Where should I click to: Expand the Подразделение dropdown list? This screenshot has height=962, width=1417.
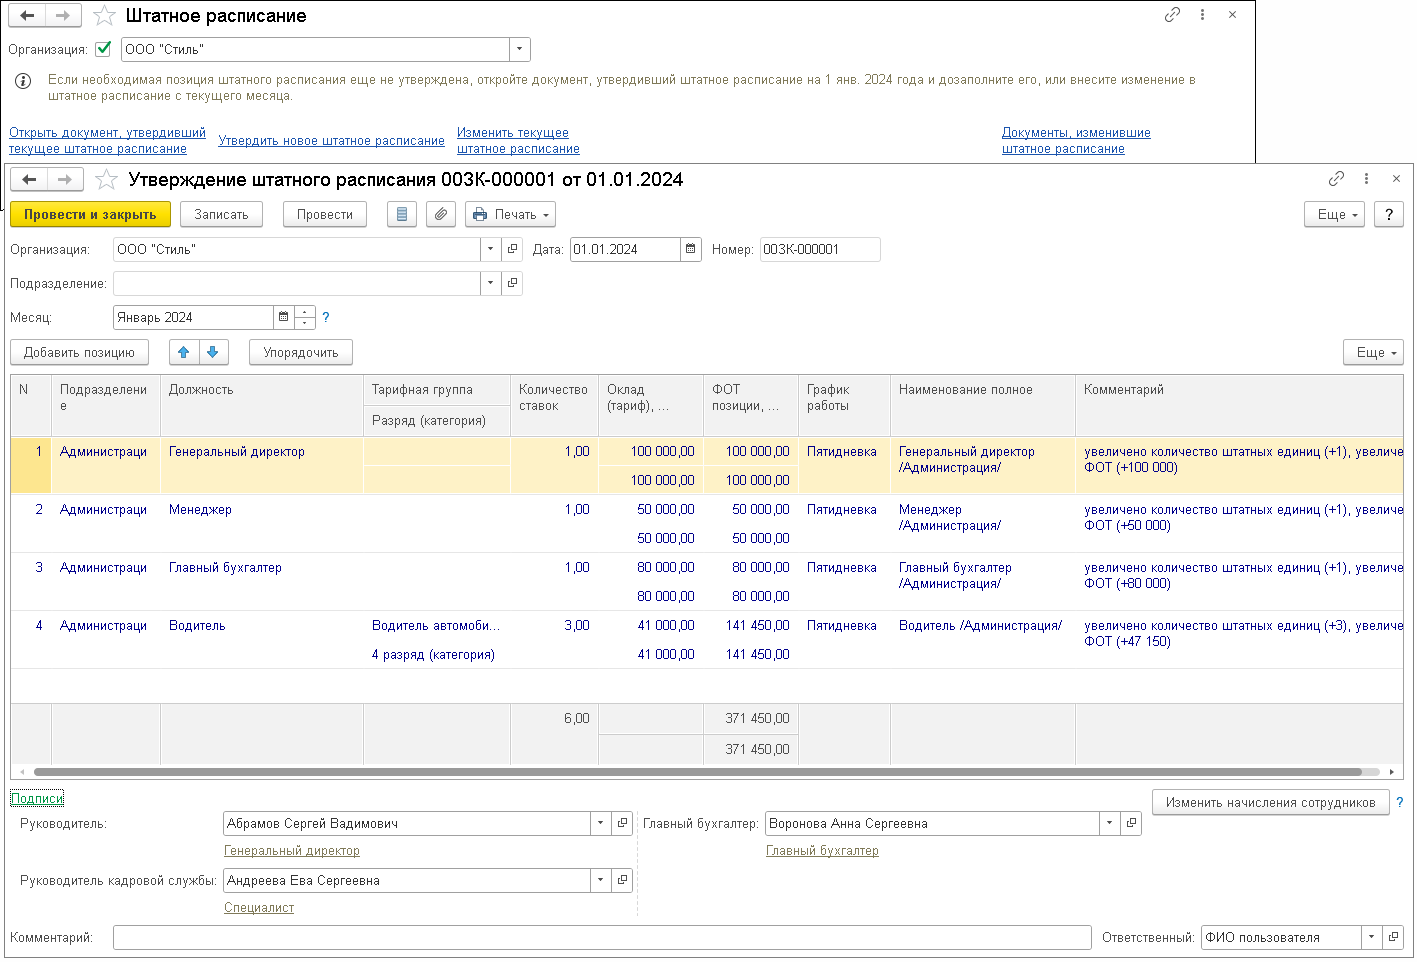[x=490, y=284]
